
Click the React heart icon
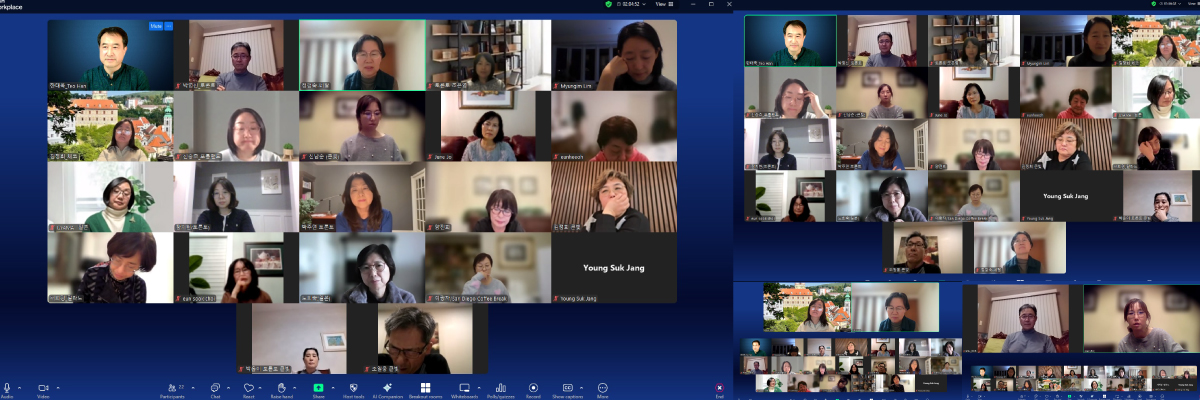248,387
